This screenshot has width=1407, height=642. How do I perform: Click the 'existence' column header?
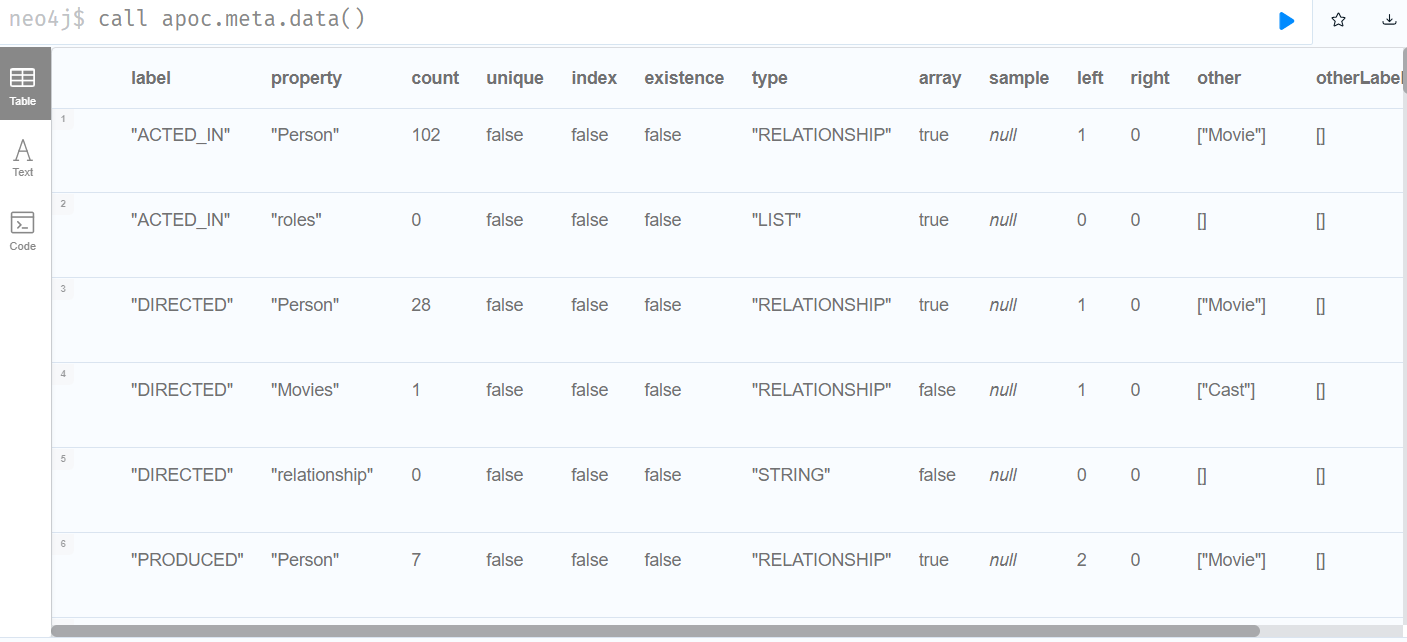click(684, 77)
